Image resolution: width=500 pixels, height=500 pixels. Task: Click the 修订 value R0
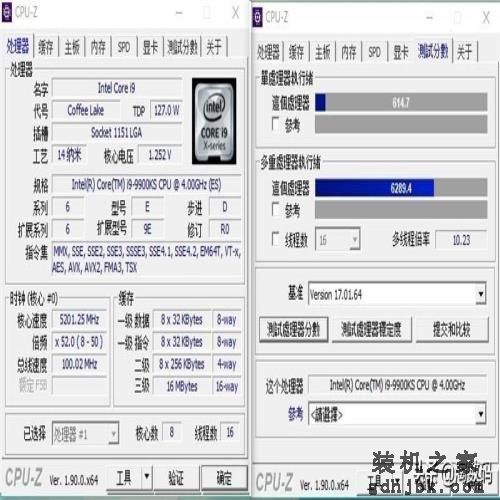(x=225, y=229)
